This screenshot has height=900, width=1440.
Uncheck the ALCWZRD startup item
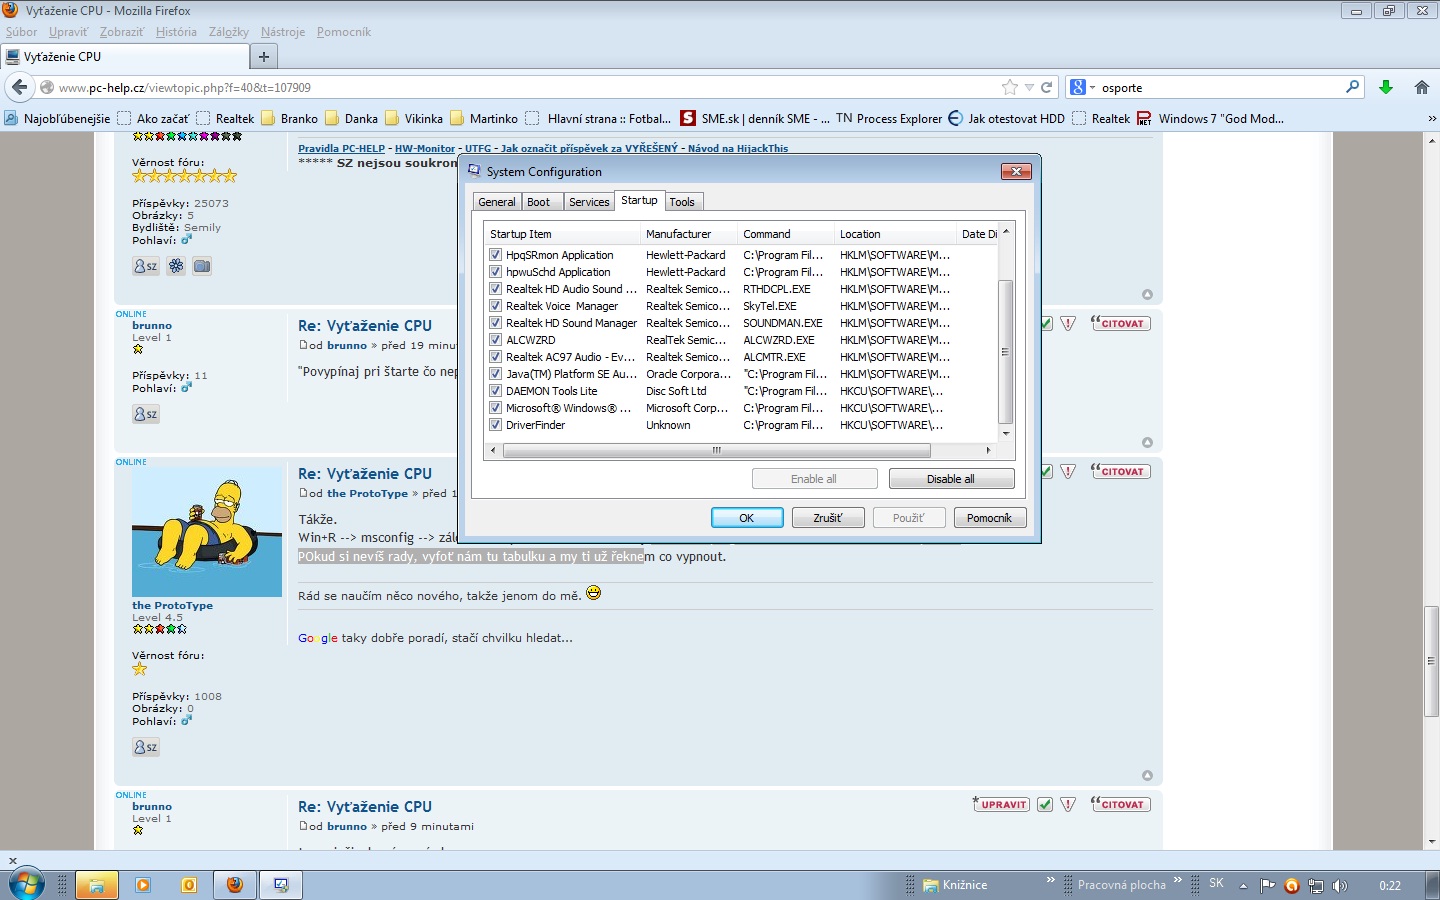tap(495, 340)
